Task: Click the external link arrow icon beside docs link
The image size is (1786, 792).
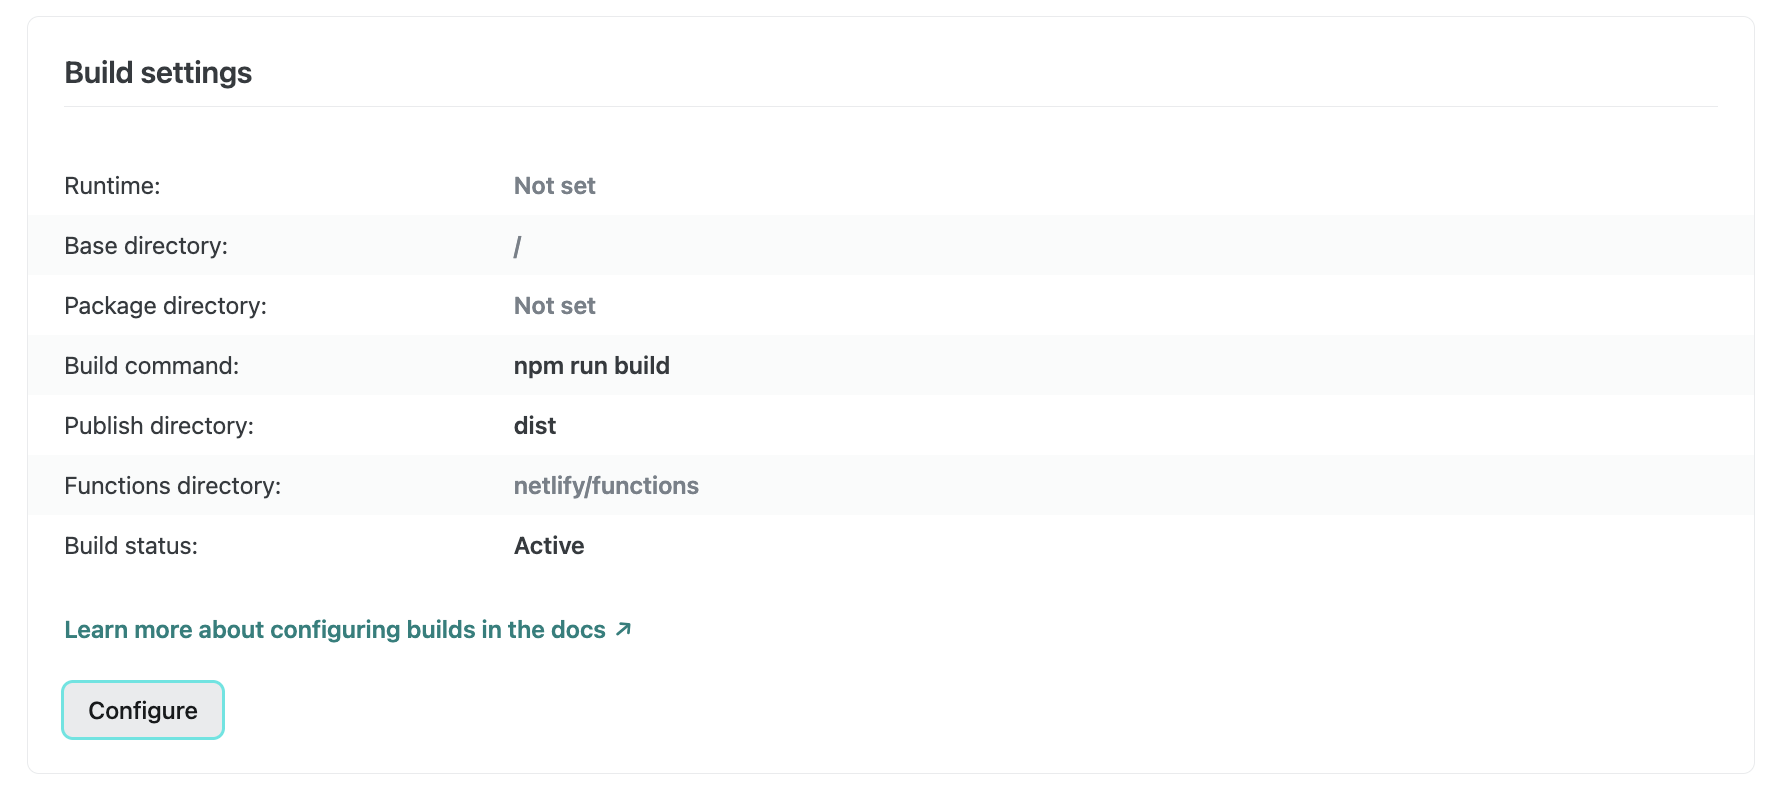Action: pyautogui.click(x=624, y=629)
